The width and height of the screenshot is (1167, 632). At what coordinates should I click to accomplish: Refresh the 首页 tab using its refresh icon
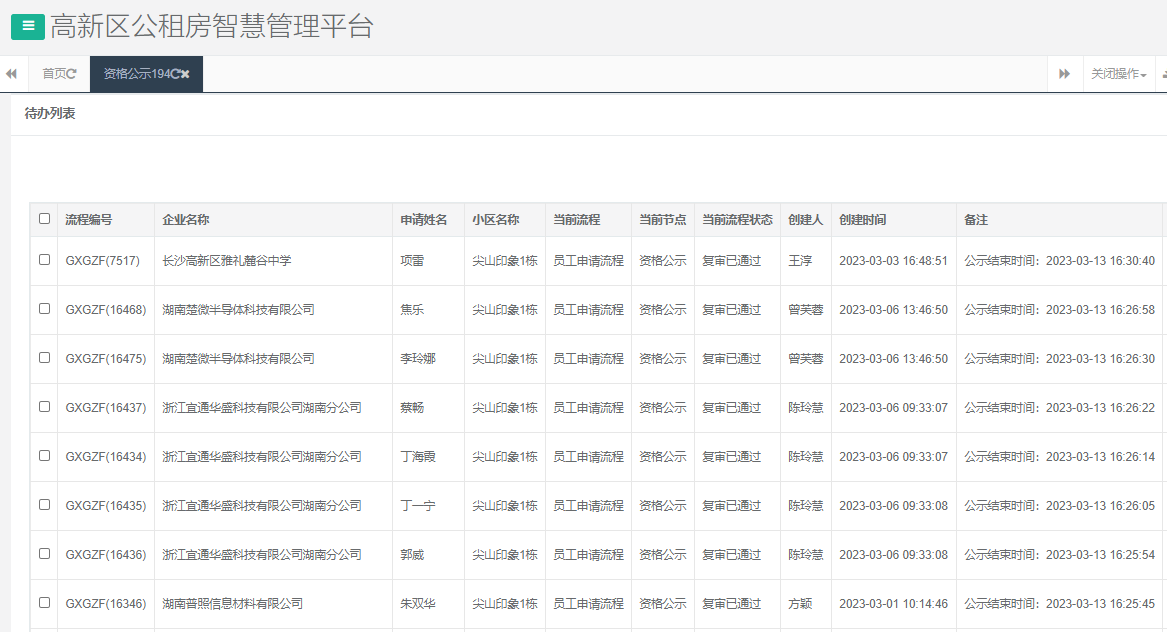point(73,73)
